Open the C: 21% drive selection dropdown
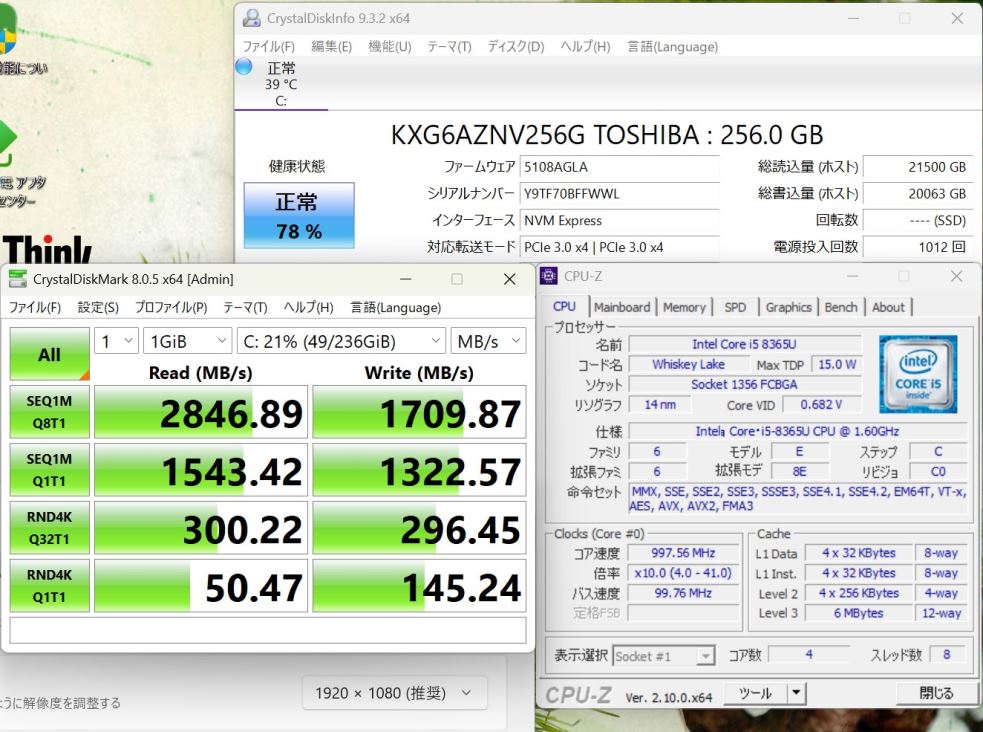 click(x=341, y=341)
